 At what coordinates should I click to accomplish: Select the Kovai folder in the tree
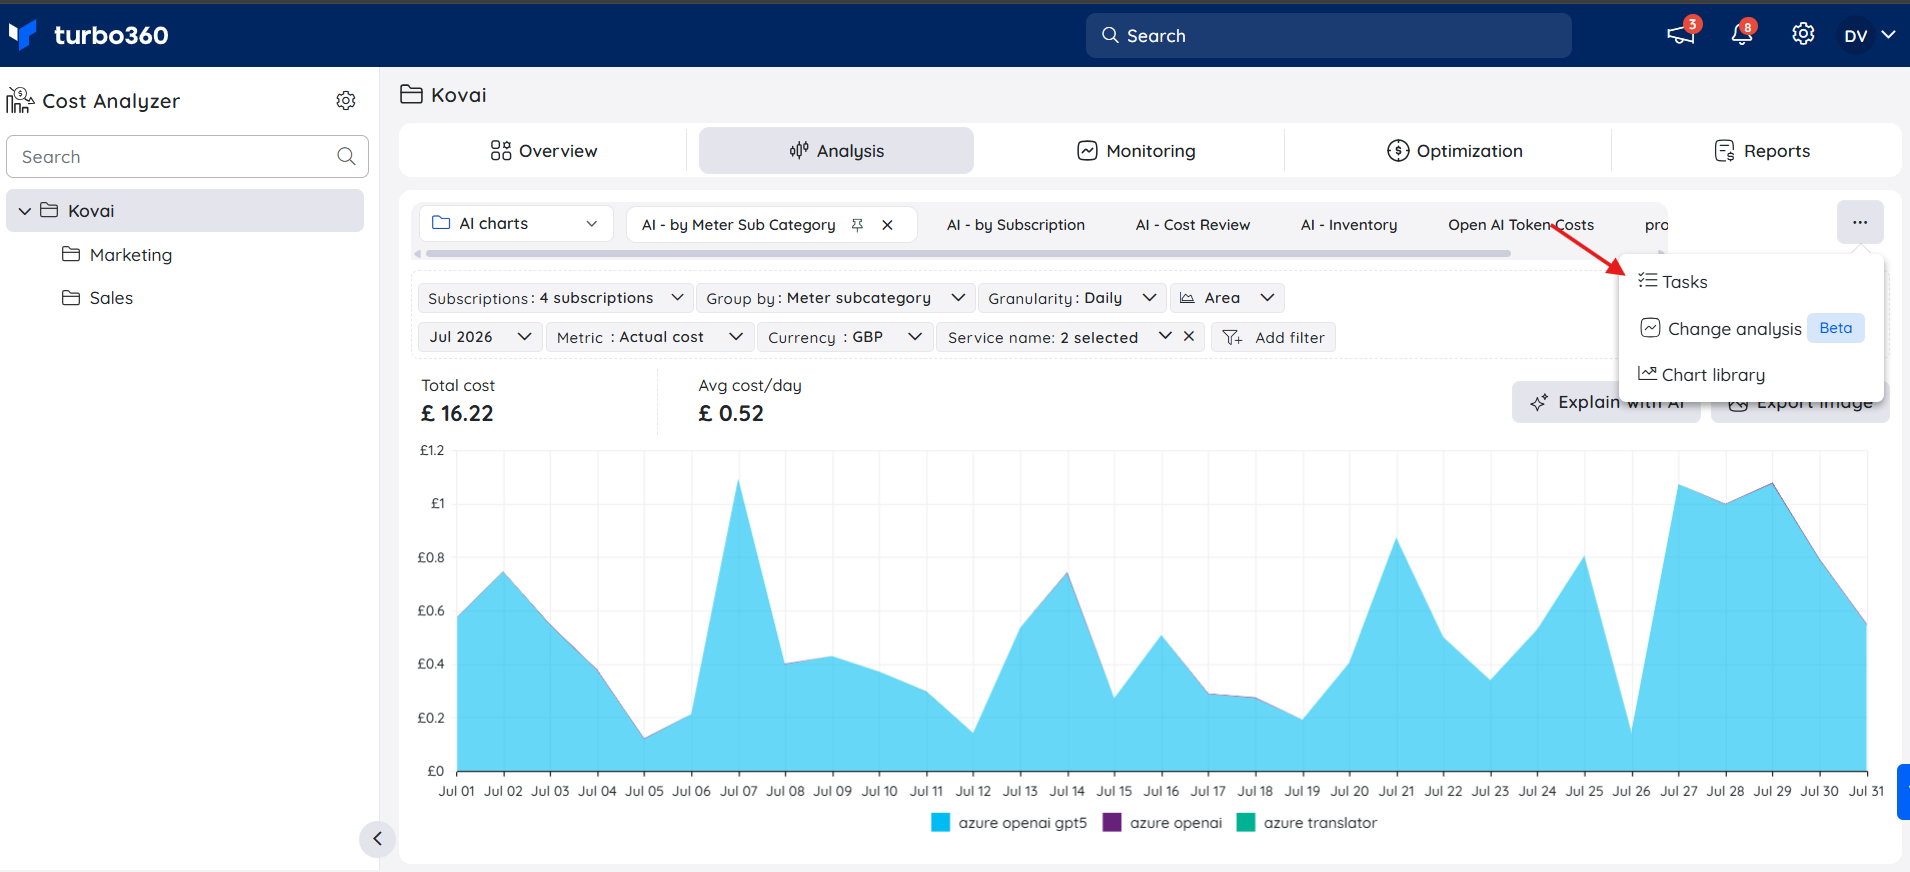(x=185, y=211)
